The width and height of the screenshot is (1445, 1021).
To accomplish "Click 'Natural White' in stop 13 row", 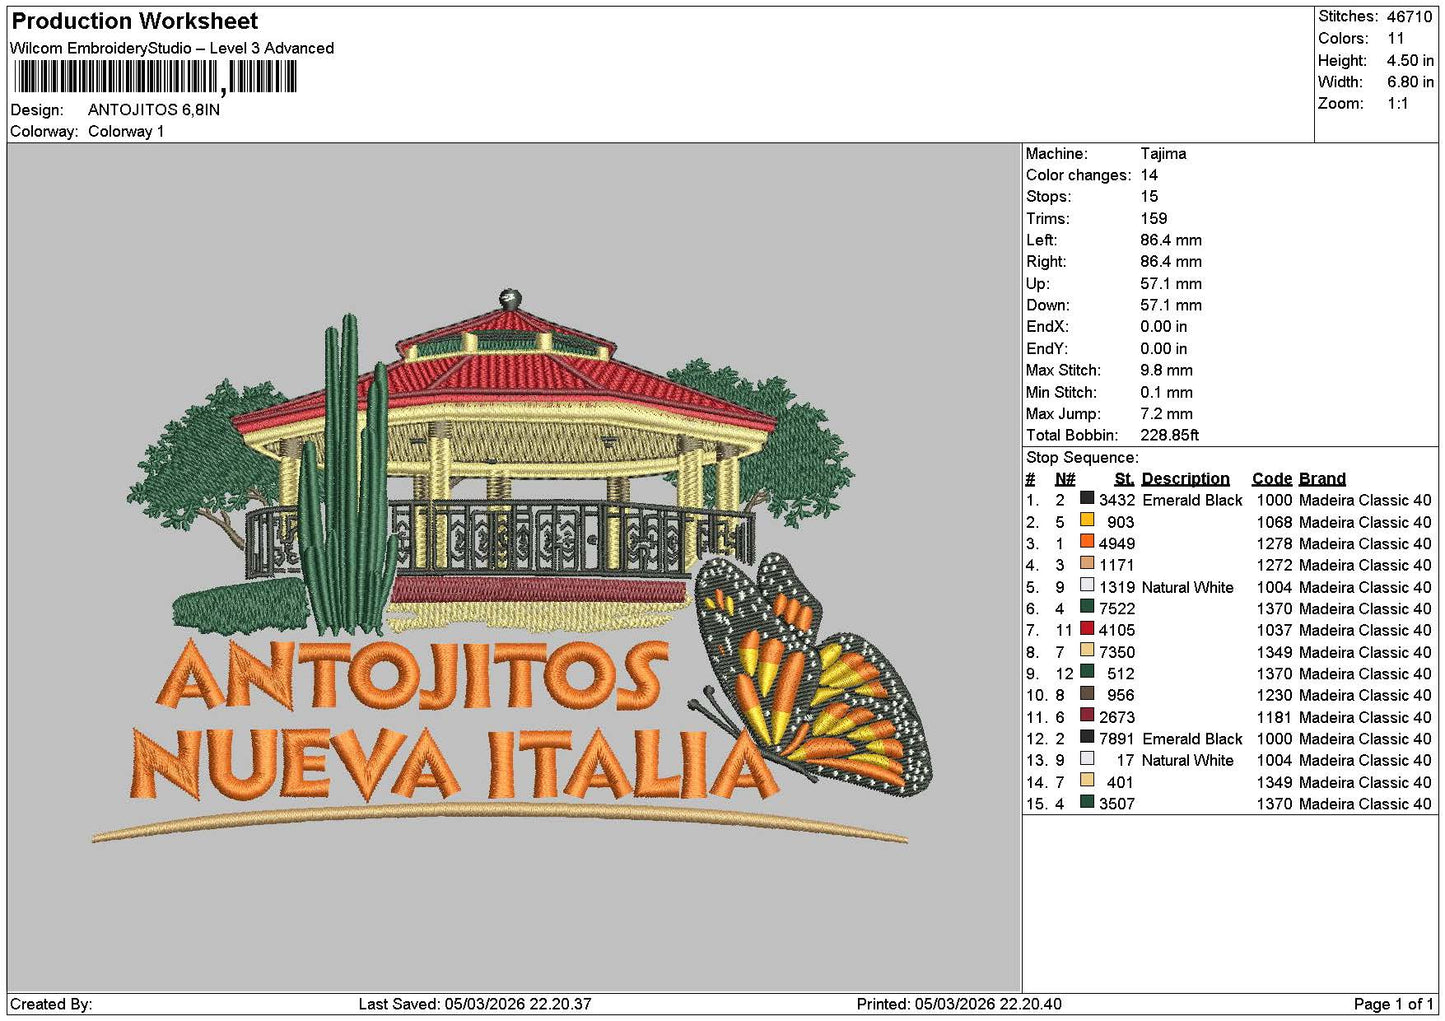I will coord(1188,761).
